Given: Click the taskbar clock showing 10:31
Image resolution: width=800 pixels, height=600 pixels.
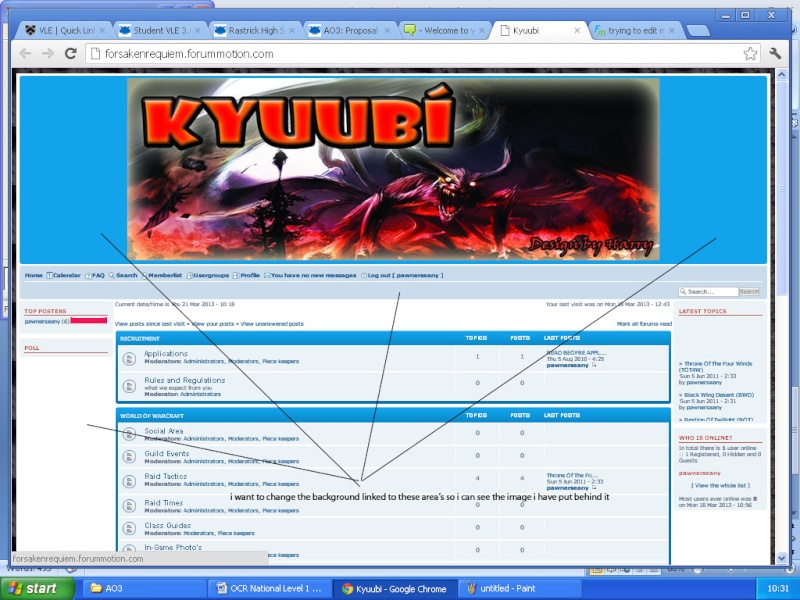Looking at the screenshot, I should click(779, 589).
